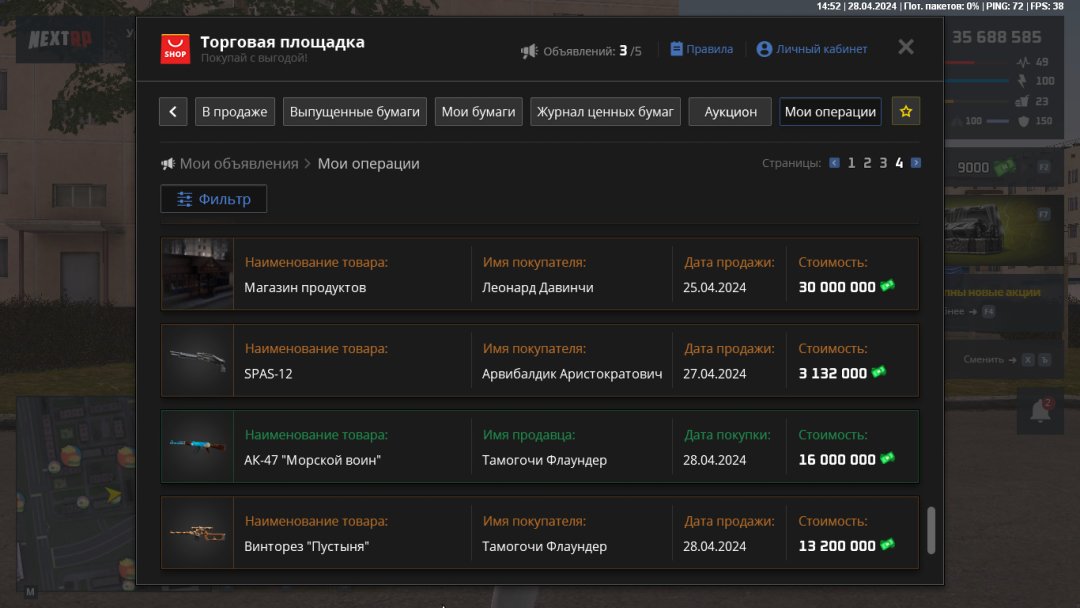Click the announcements counter 3 /5

630,51
